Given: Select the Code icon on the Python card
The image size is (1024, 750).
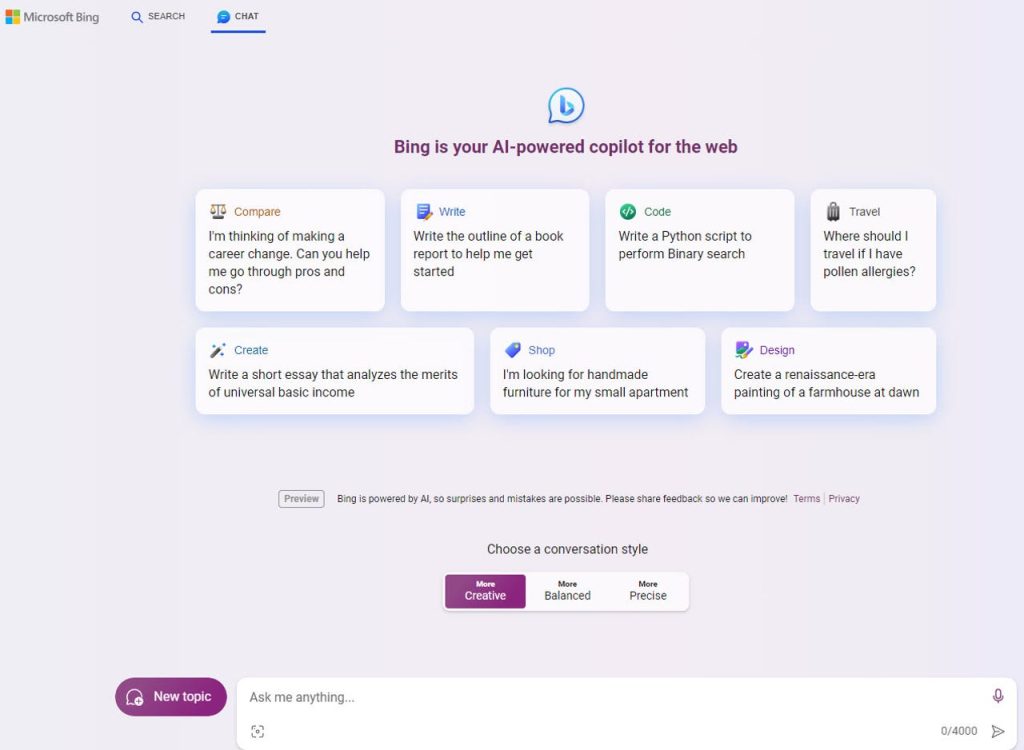Looking at the screenshot, I should click(628, 211).
